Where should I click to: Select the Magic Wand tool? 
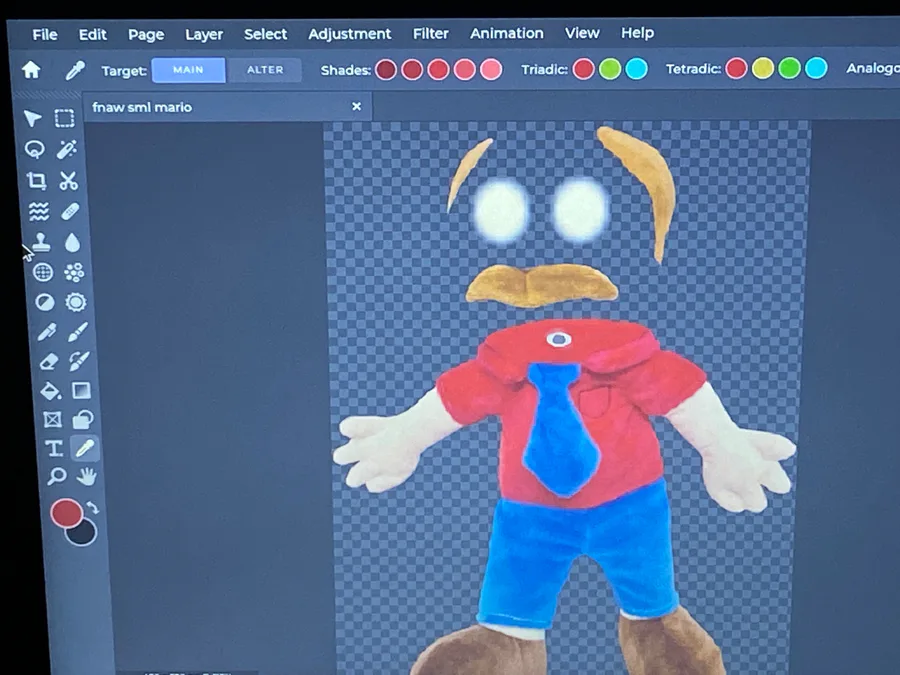[67, 149]
